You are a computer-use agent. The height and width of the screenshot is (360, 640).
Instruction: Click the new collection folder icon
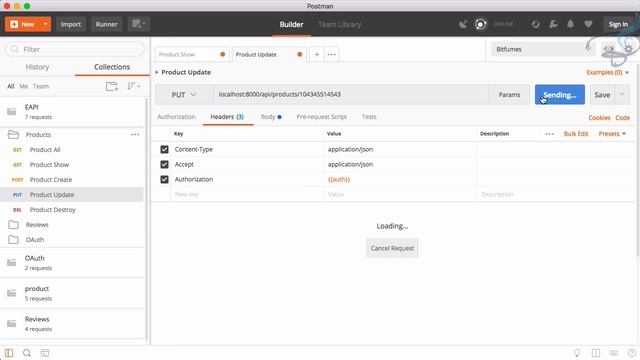(x=112, y=86)
